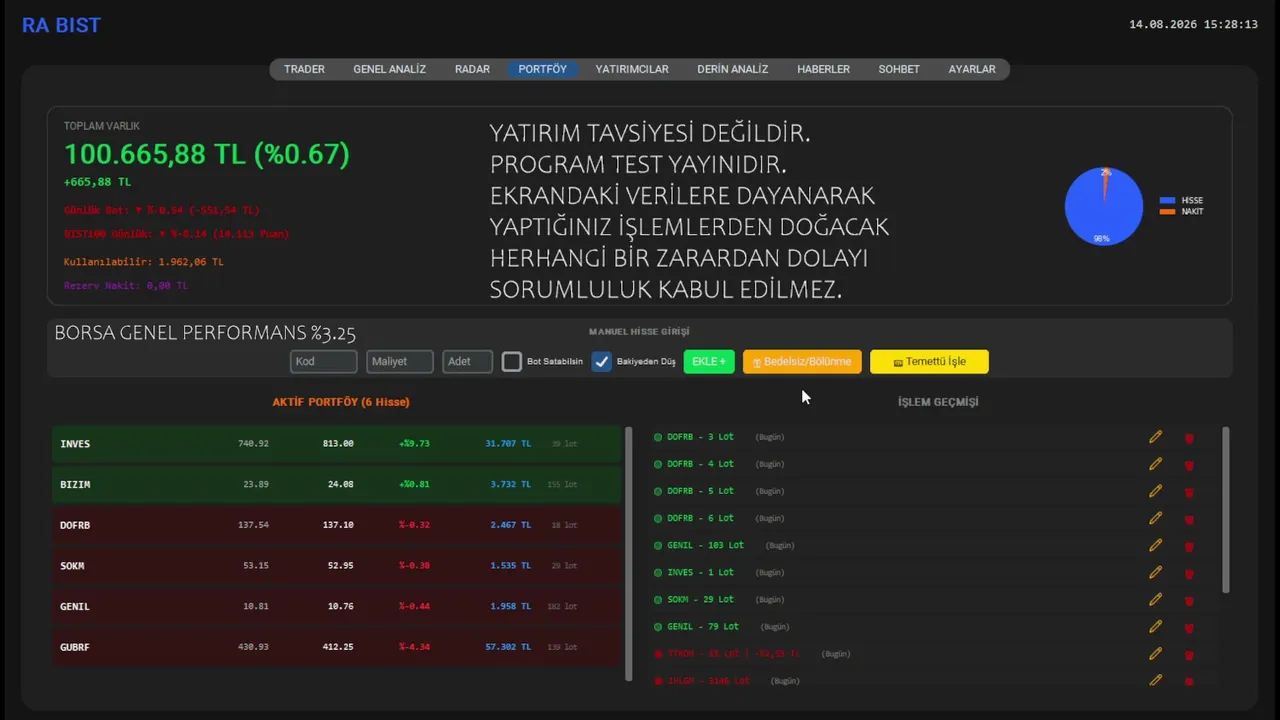Delete the DOFRB - 6 Lot transaction
Screen dimensions: 1280x720
click(1189, 519)
